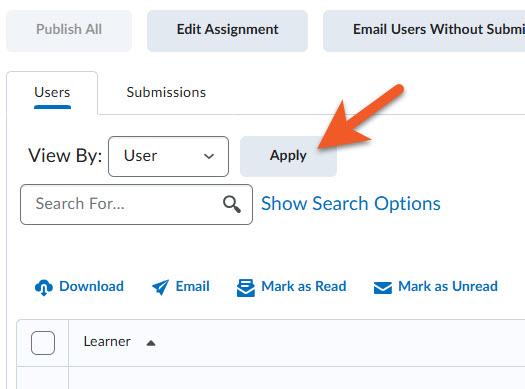Focus the Search For input field

pos(136,204)
